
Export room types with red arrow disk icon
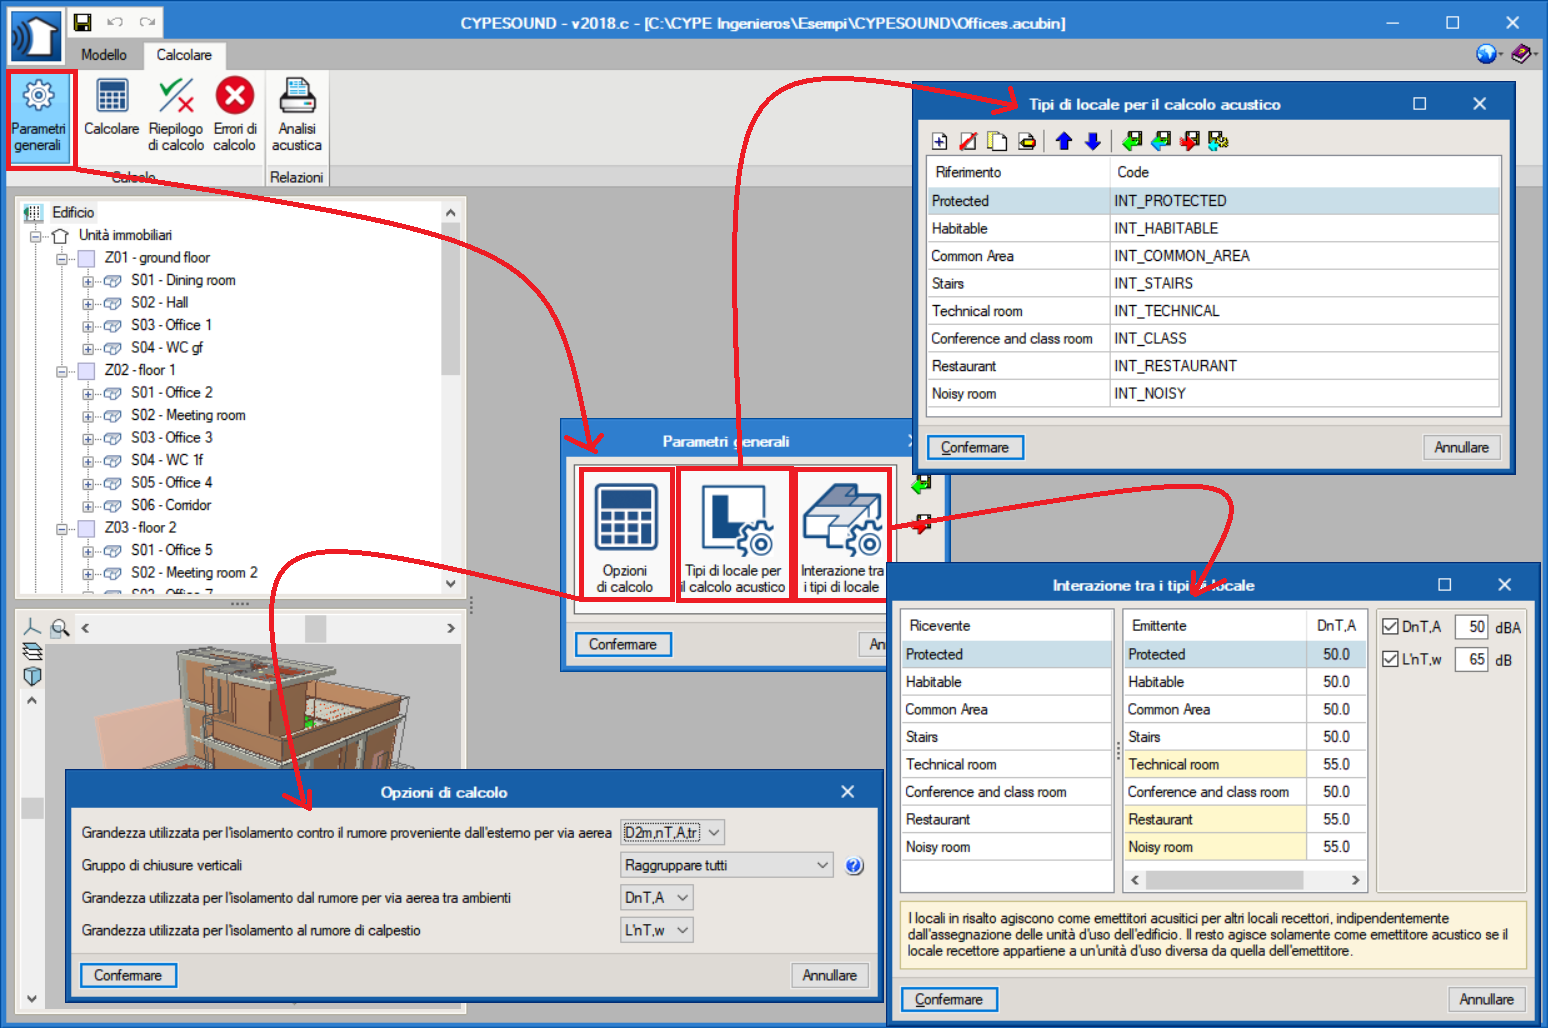1189,141
